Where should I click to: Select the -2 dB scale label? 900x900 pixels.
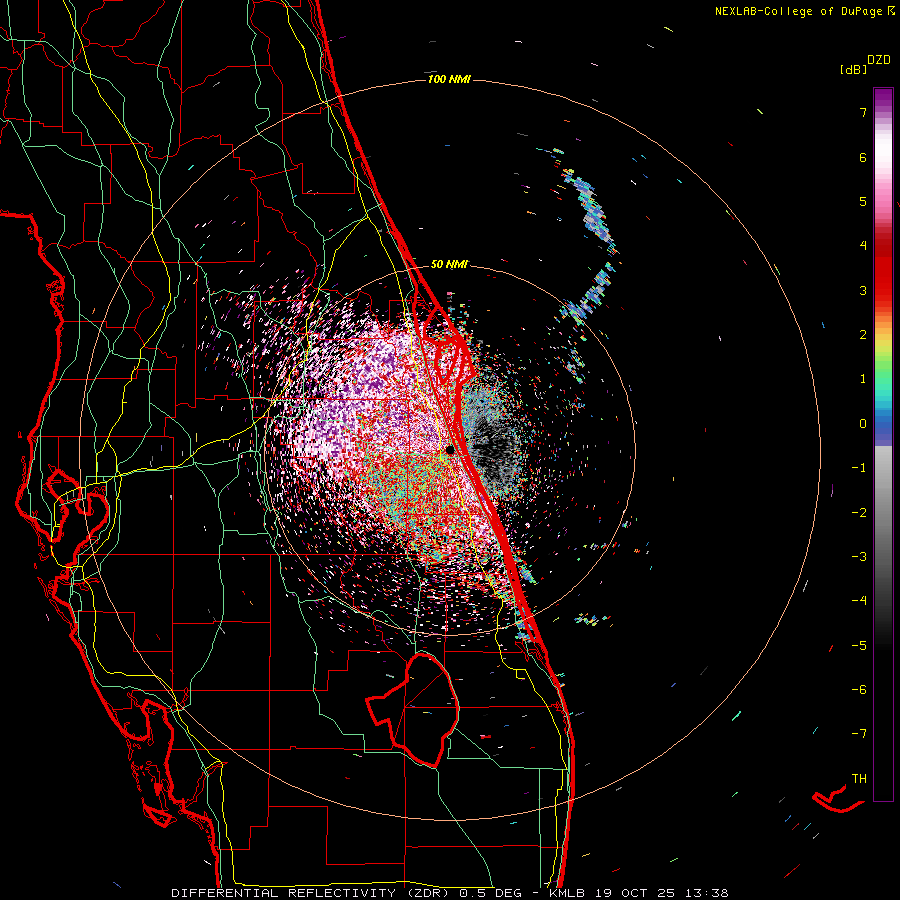pyautogui.click(x=859, y=513)
